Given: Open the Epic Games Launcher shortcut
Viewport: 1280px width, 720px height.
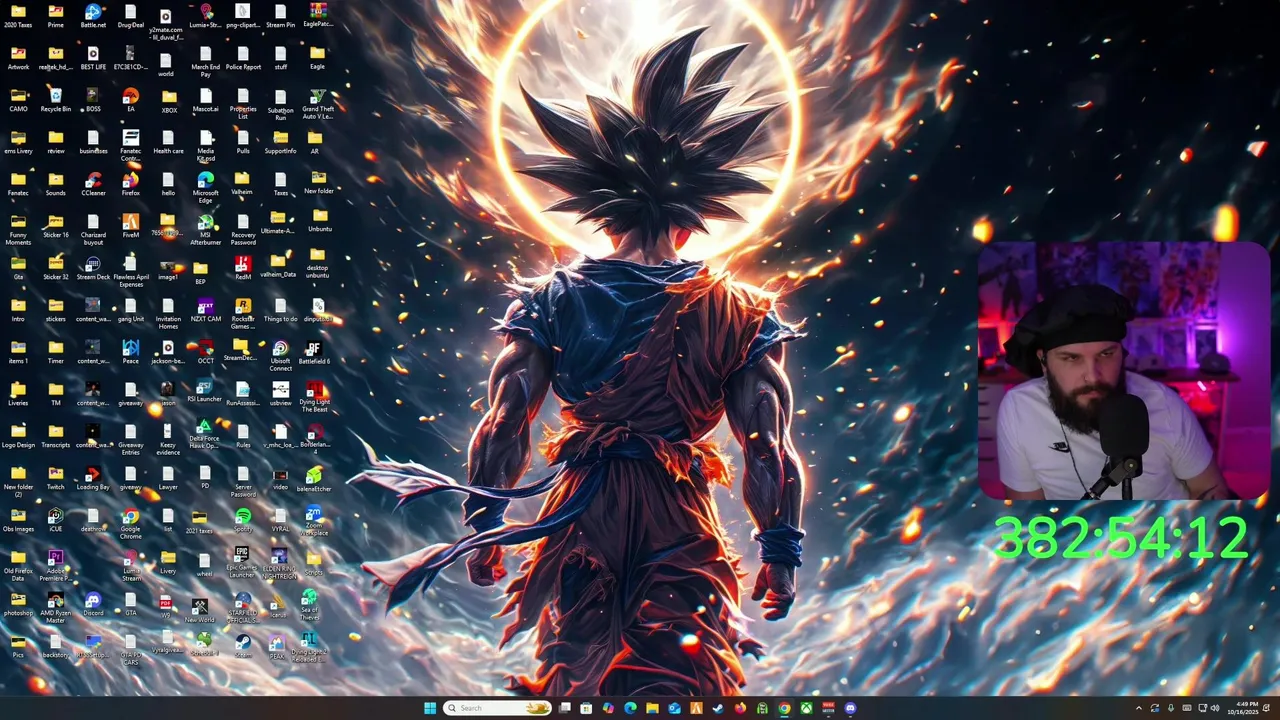Looking at the screenshot, I should [x=242, y=562].
